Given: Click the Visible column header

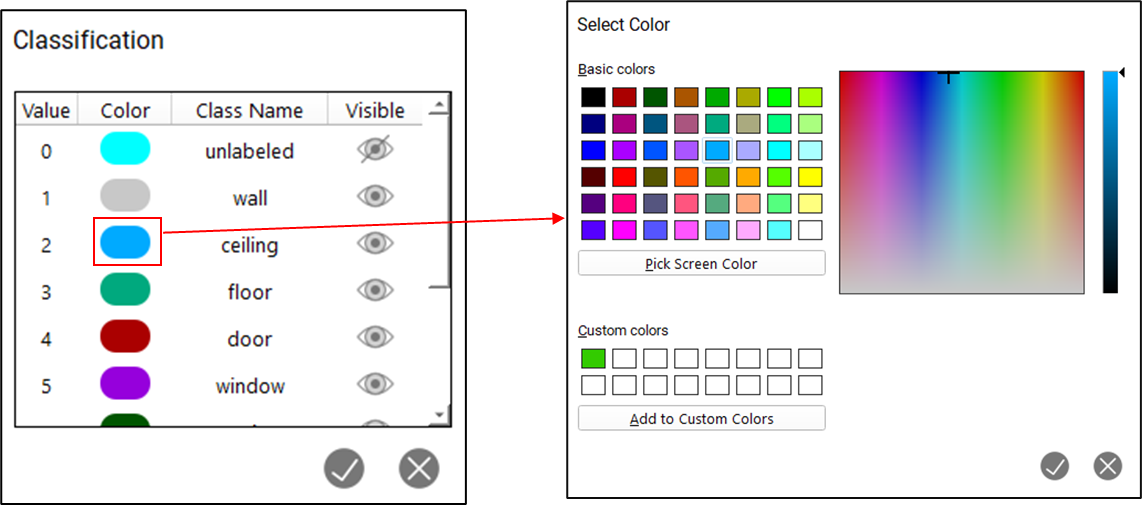Looking at the screenshot, I should tap(375, 110).
